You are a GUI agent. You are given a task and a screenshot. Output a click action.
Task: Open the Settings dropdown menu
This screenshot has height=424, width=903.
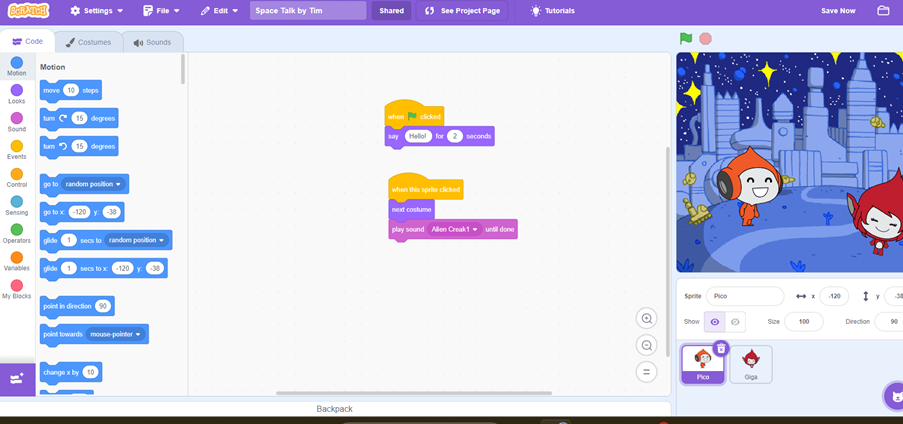pos(97,11)
